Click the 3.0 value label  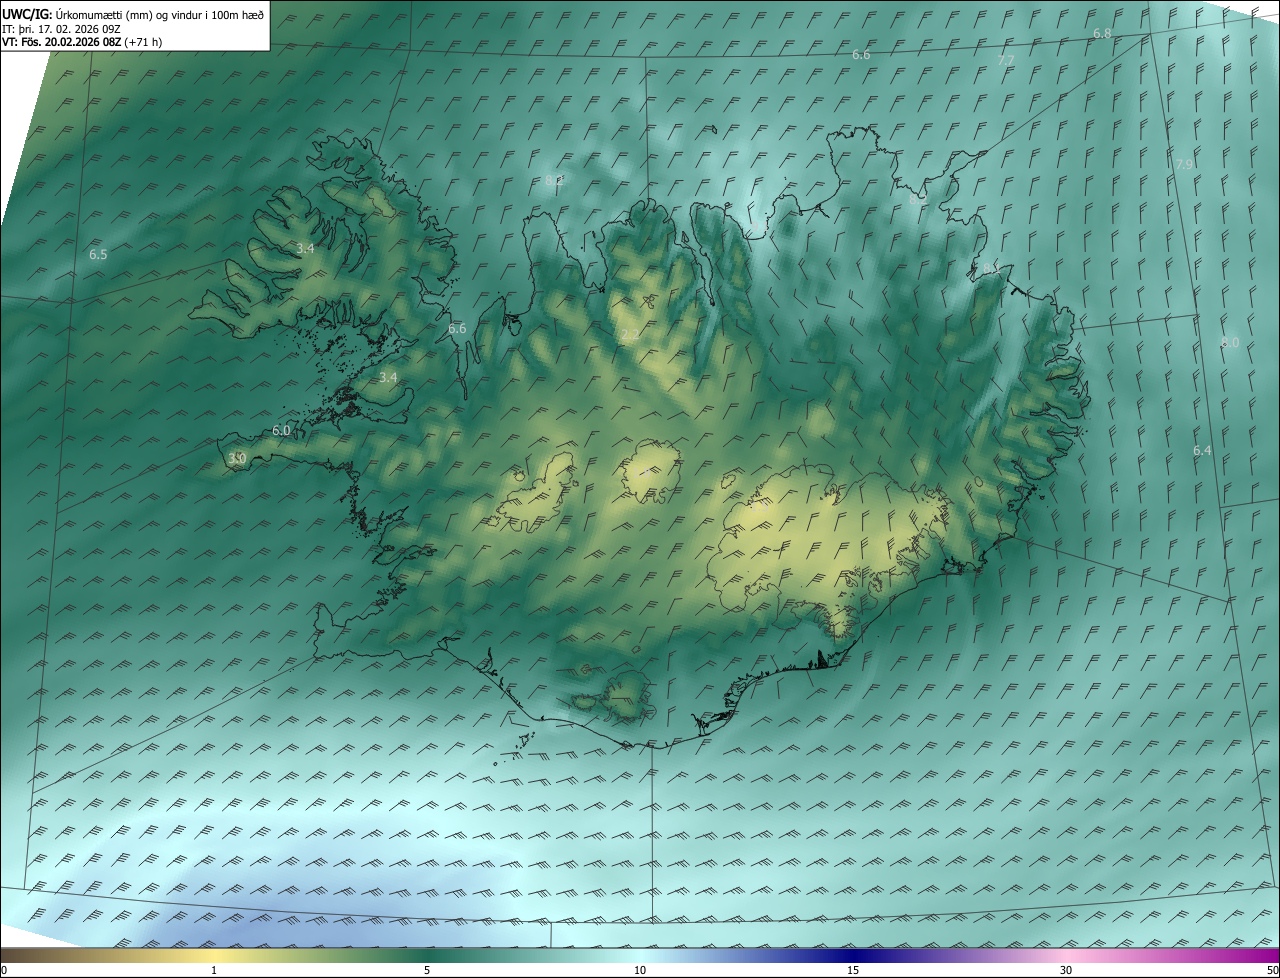pyautogui.click(x=237, y=459)
